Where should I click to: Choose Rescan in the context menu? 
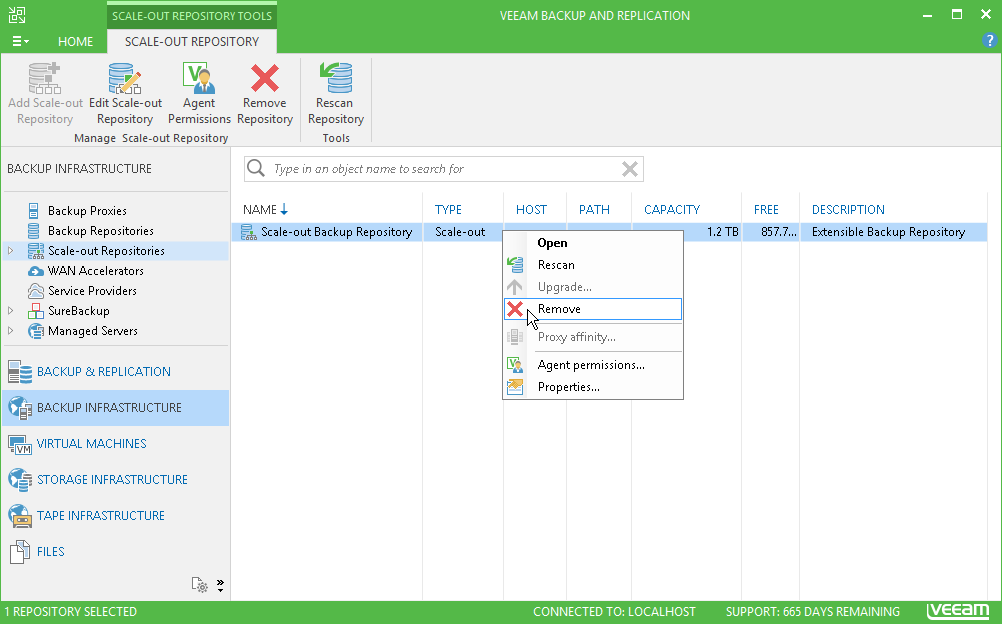click(x=593, y=265)
